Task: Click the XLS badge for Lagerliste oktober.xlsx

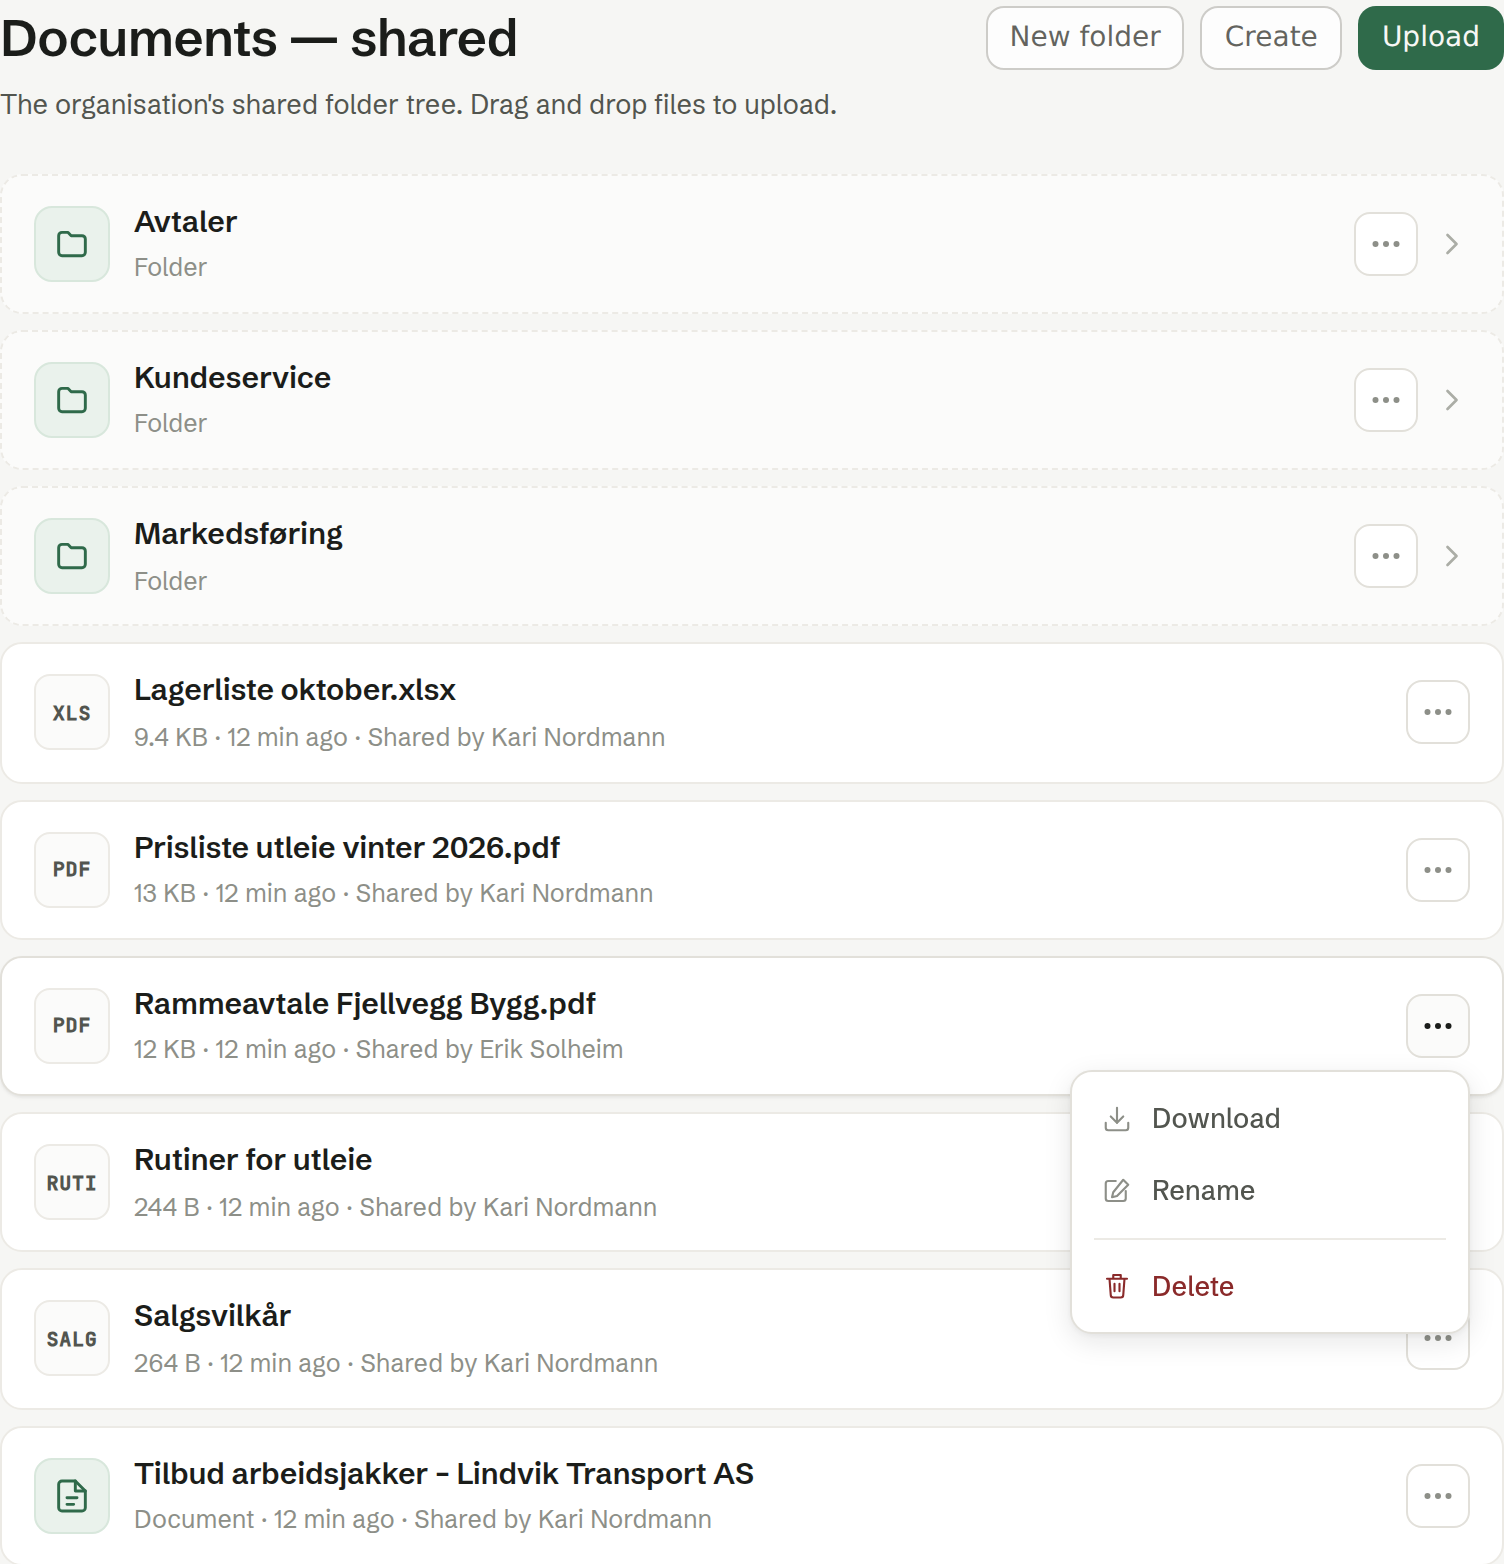Action: [x=72, y=712]
